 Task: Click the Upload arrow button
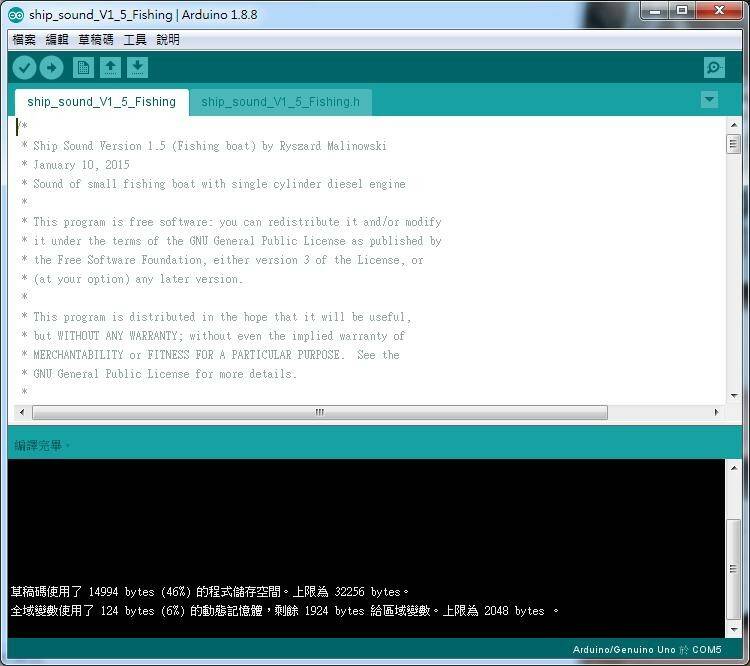[51, 68]
